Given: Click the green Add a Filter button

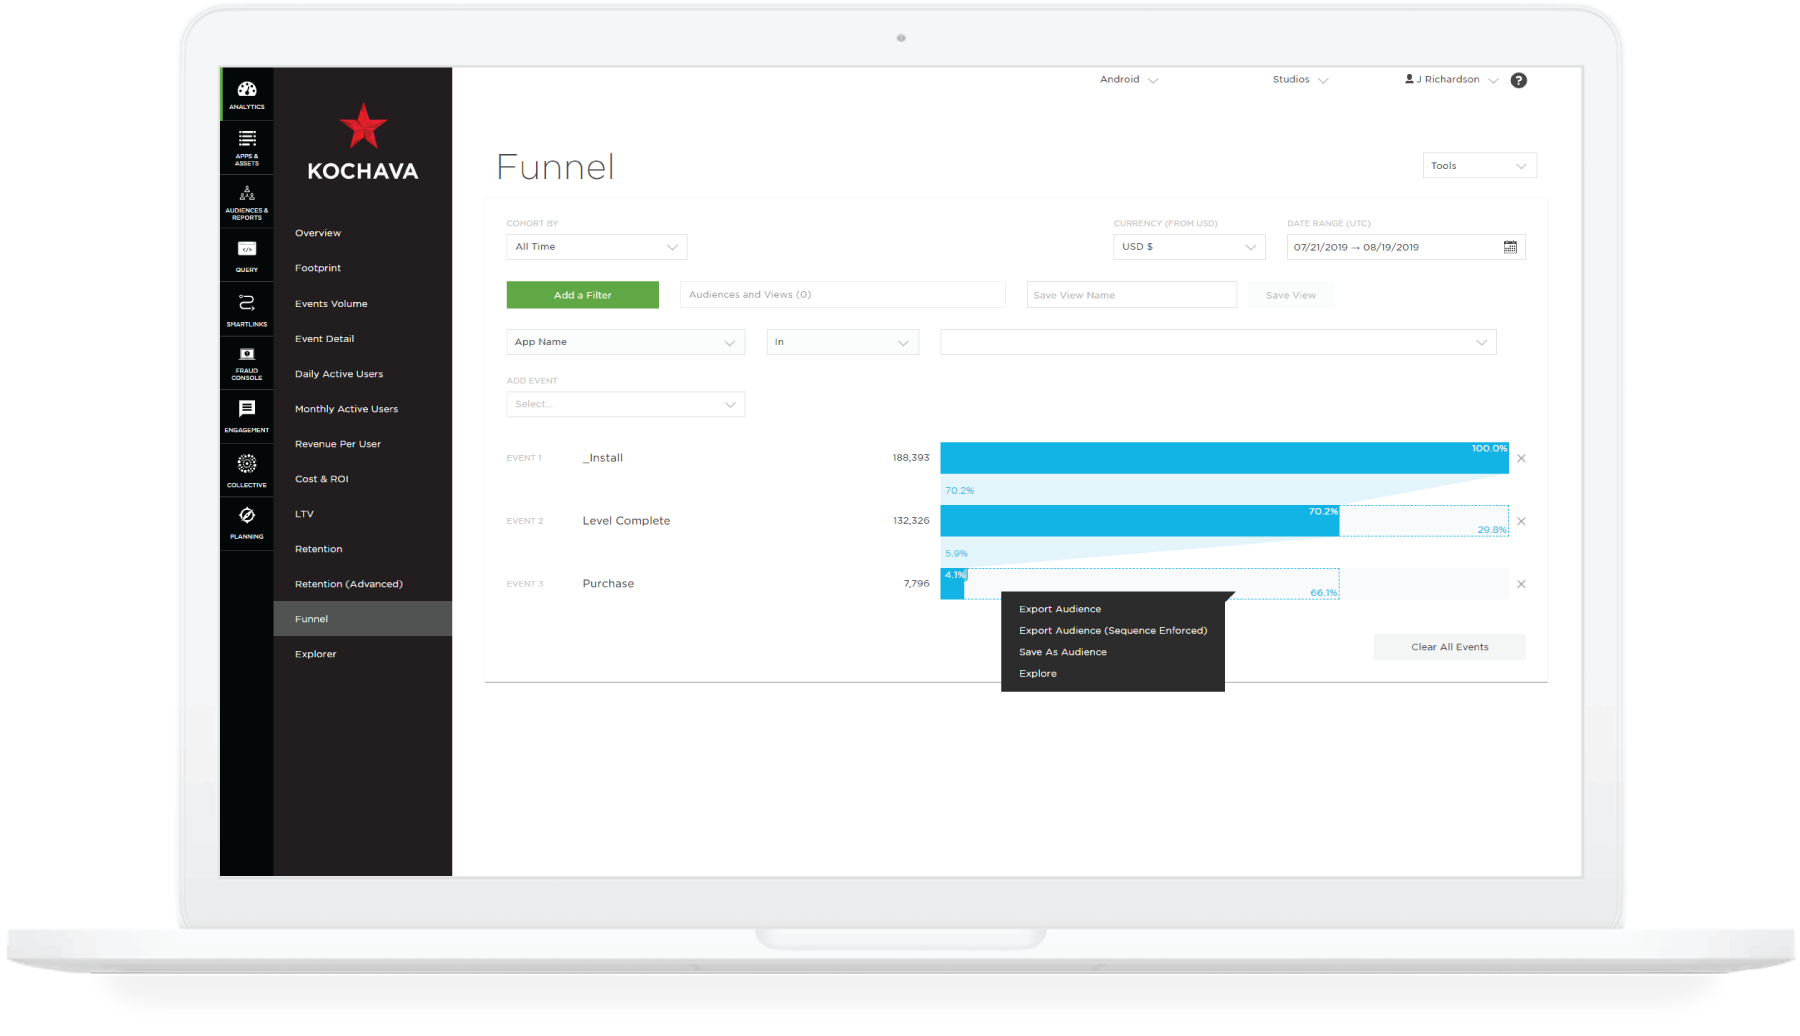Looking at the screenshot, I should [x=583, y=295].
